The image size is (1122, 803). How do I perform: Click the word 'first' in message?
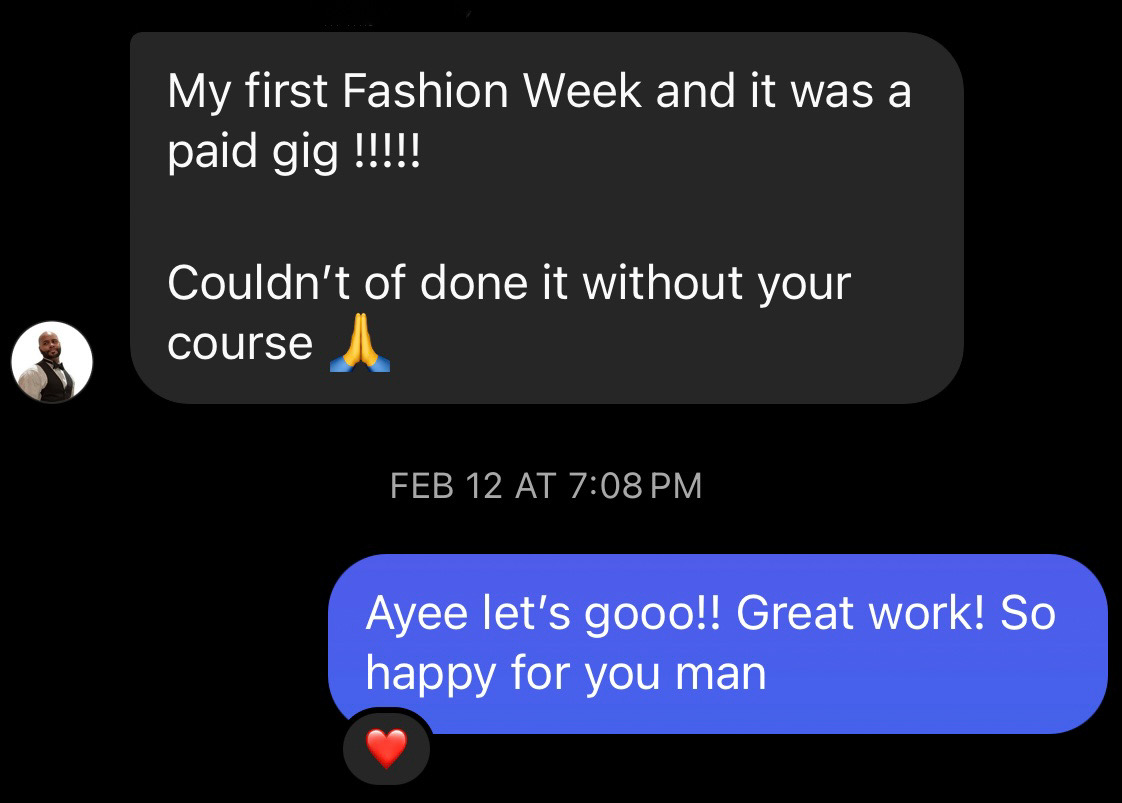point(286,91)
